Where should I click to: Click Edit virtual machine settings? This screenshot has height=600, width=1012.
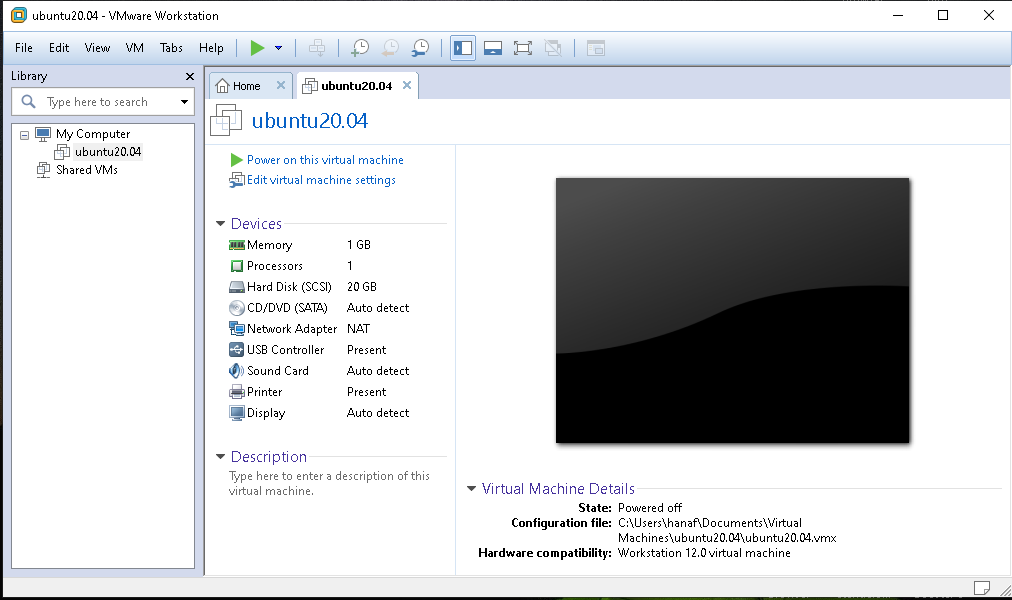[321, 180]
